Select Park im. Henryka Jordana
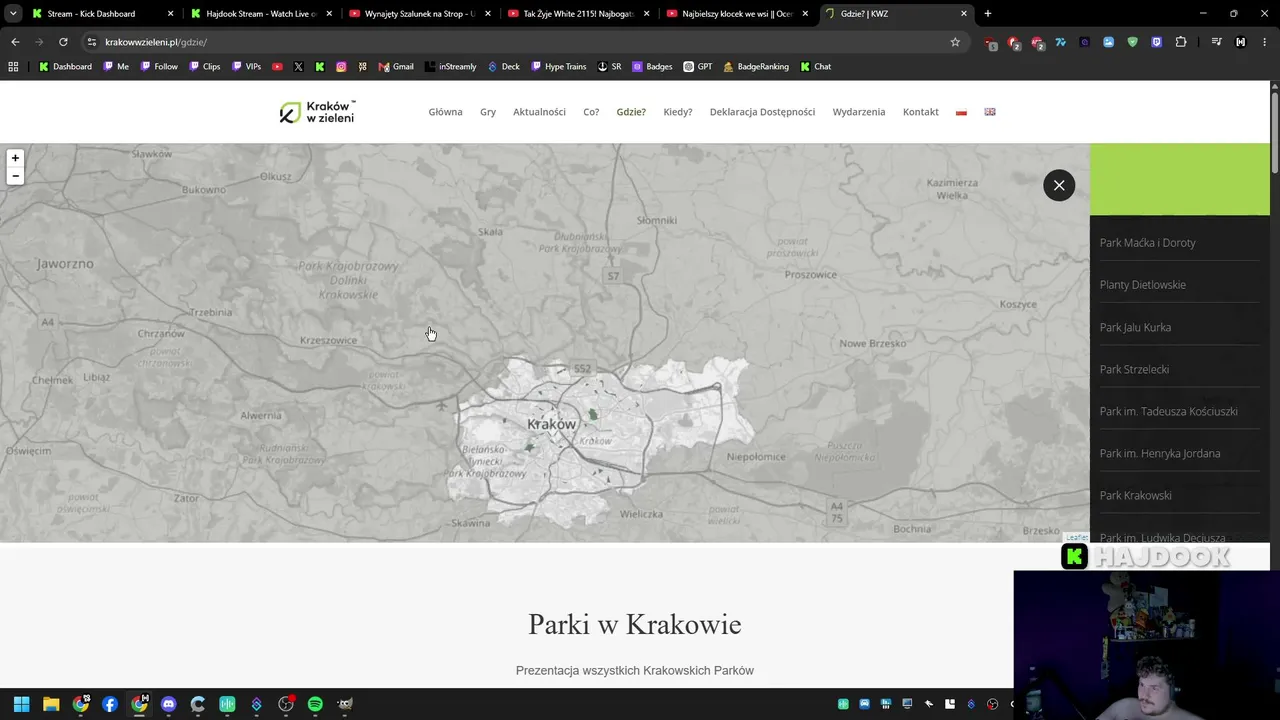The image size is (1280, 720). [1159, 453]
